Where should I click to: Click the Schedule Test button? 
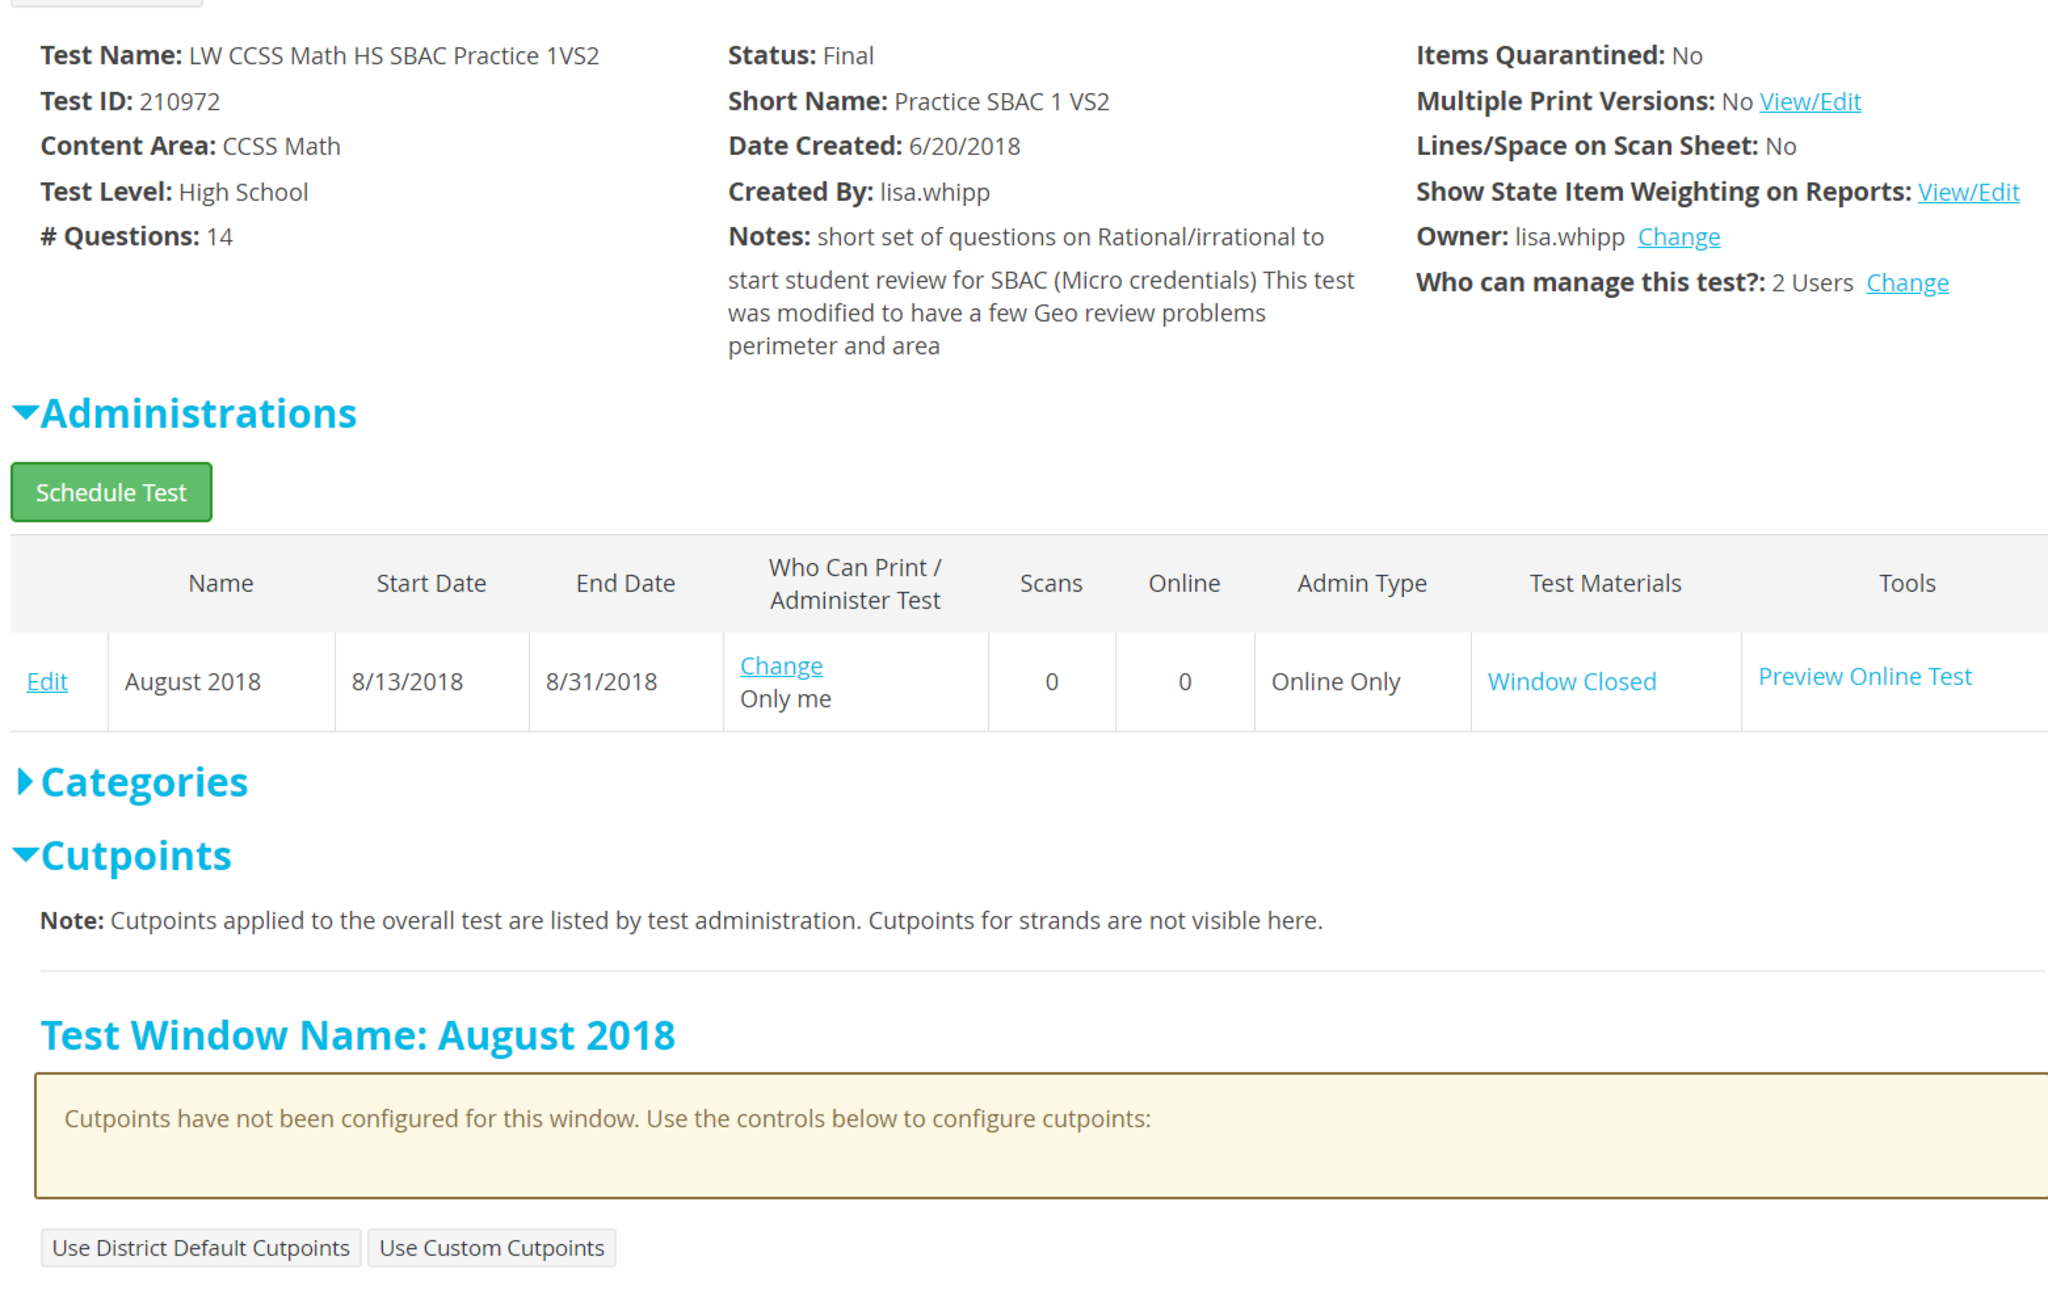tap(111, 492)
